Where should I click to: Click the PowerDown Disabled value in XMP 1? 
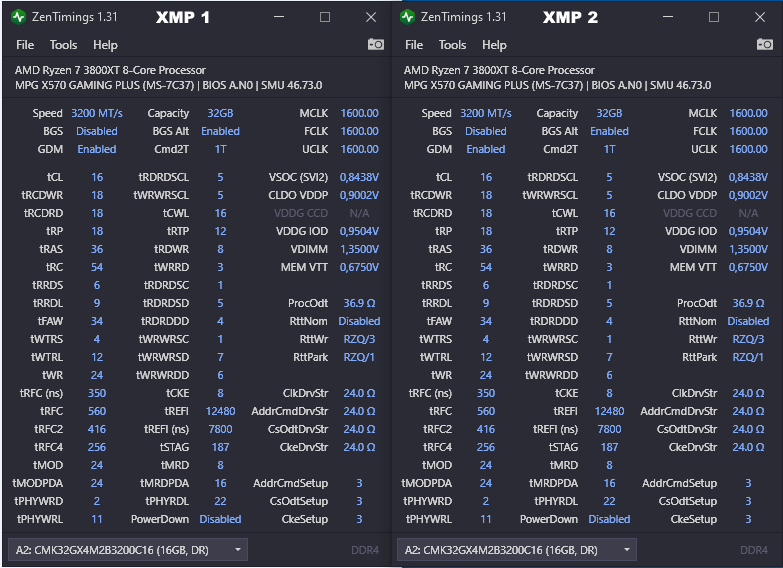(220, 519)
